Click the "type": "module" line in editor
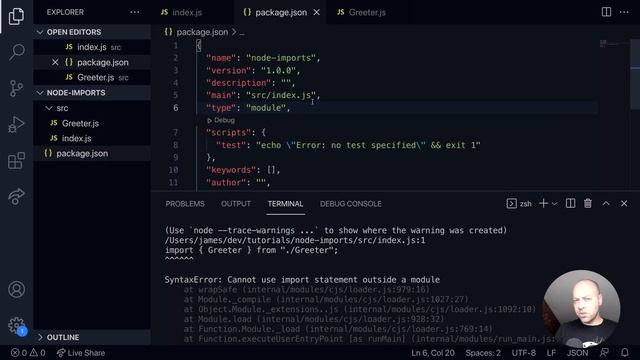 (248, 108)
